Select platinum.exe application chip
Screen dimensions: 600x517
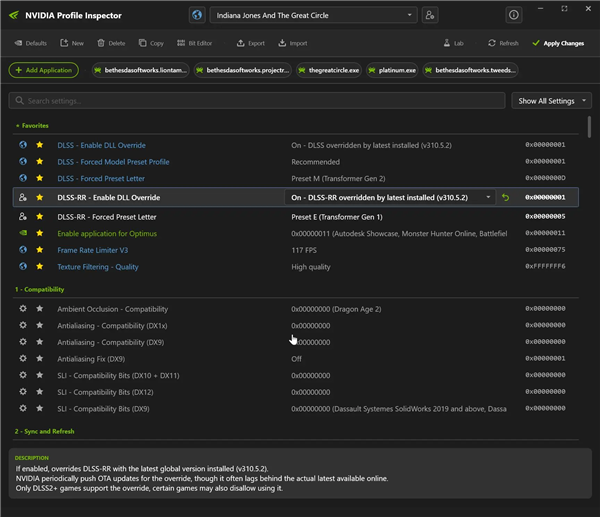[392, 70]
